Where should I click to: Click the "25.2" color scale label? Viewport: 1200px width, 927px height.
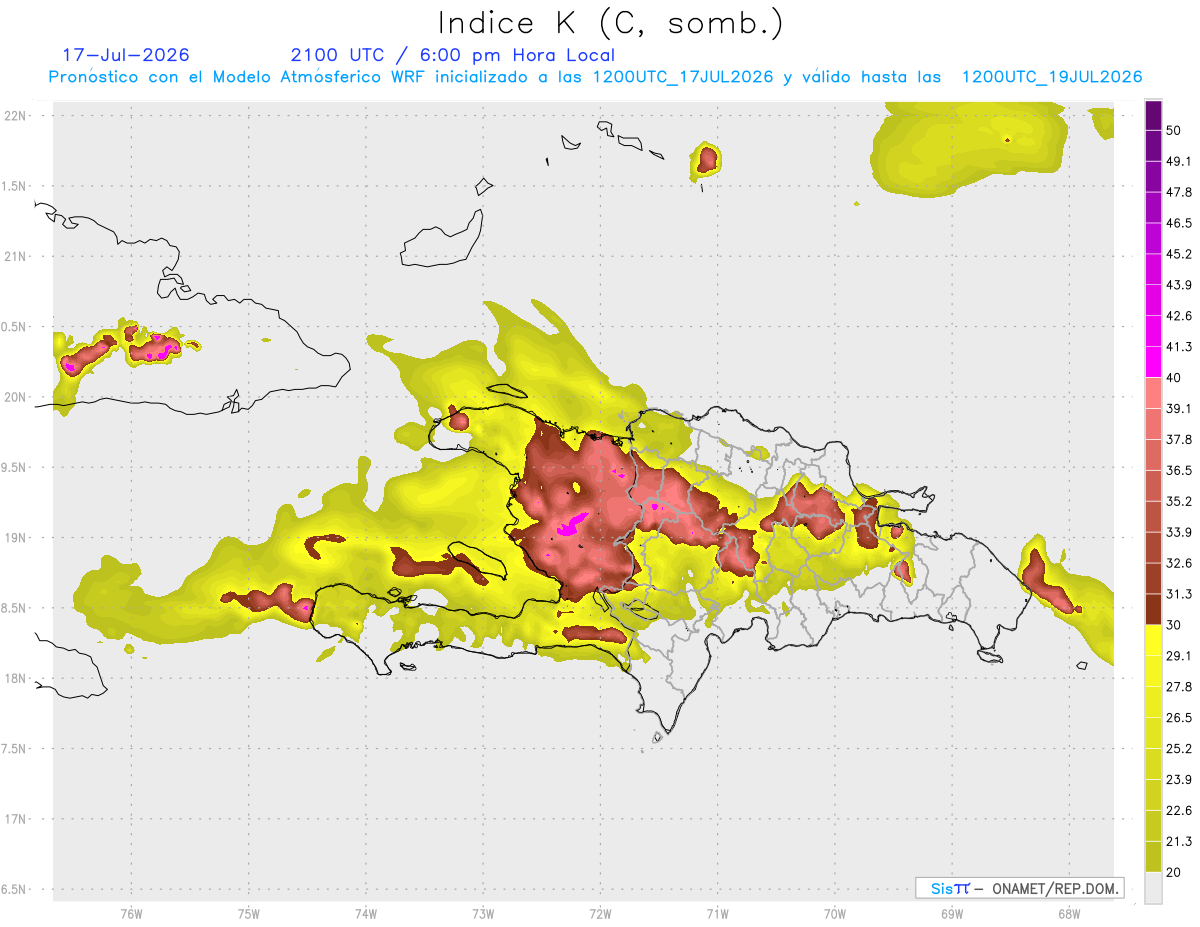click(x=1180, y=748)
